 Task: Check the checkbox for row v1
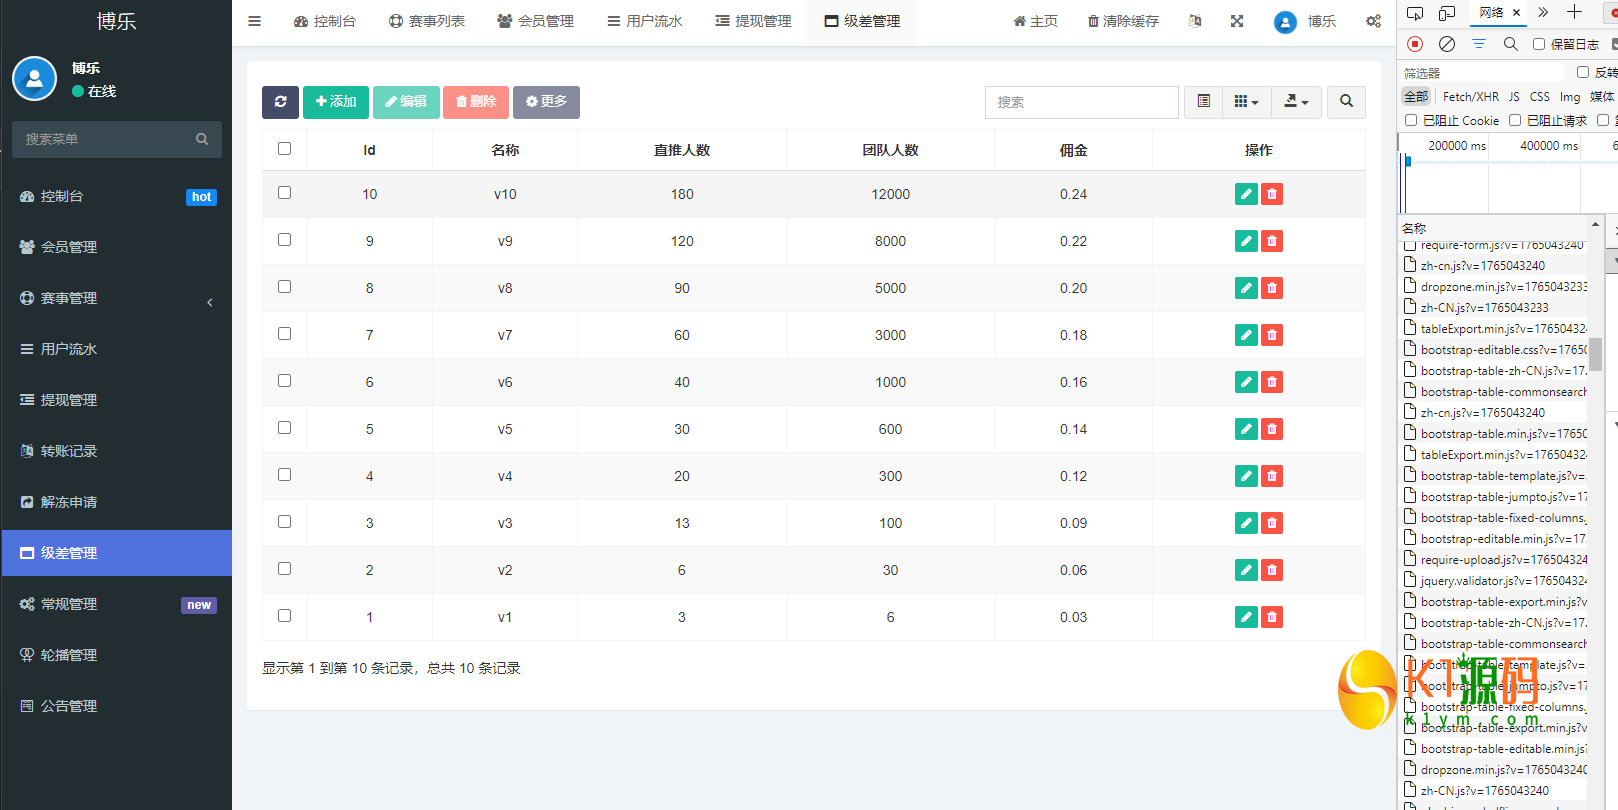(284, 616)
